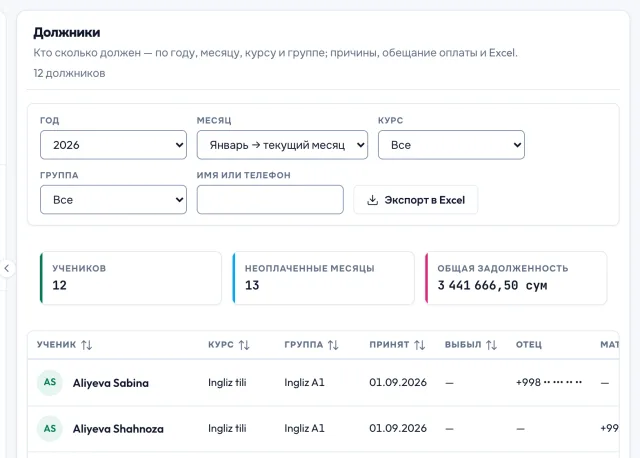Open student Aliyeva Shahnoza row name

point(118,429)
